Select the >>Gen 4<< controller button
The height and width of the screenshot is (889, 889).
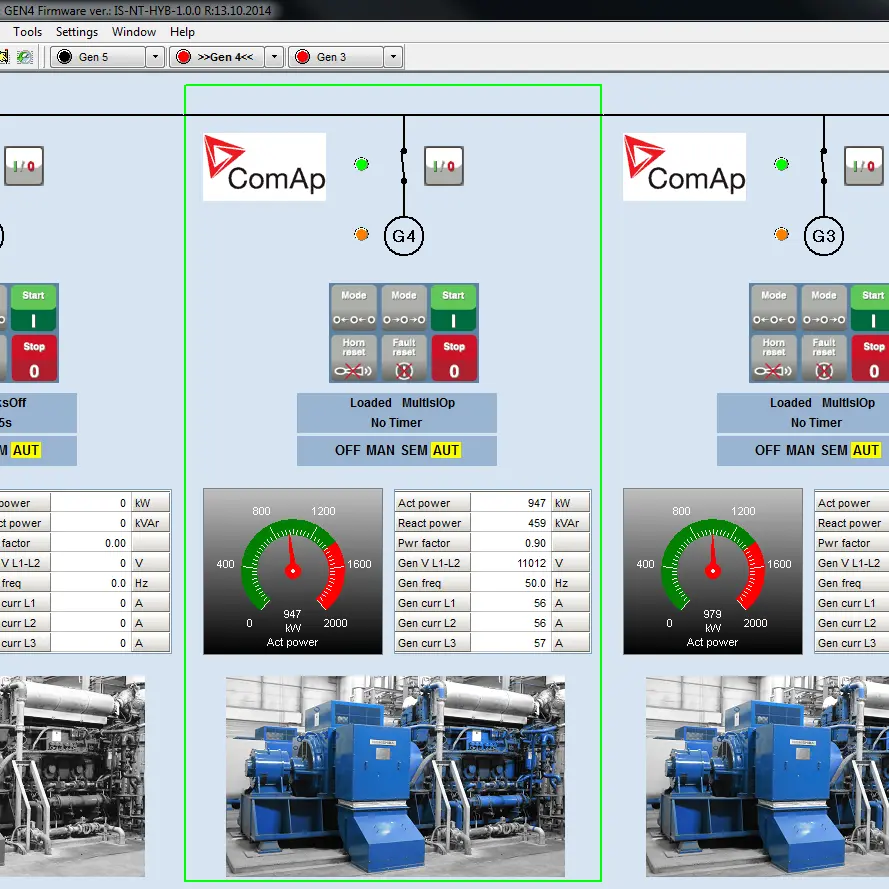(x=217, y=57)
